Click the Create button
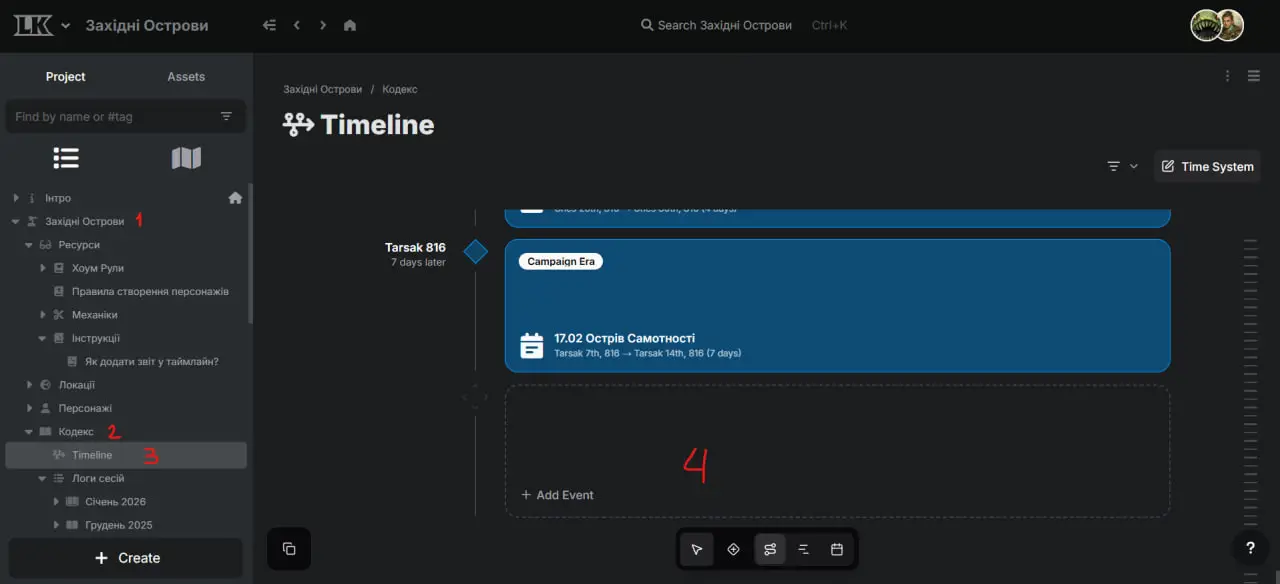Viewport: 1280px width, 584px height. (x=126, y=558)
